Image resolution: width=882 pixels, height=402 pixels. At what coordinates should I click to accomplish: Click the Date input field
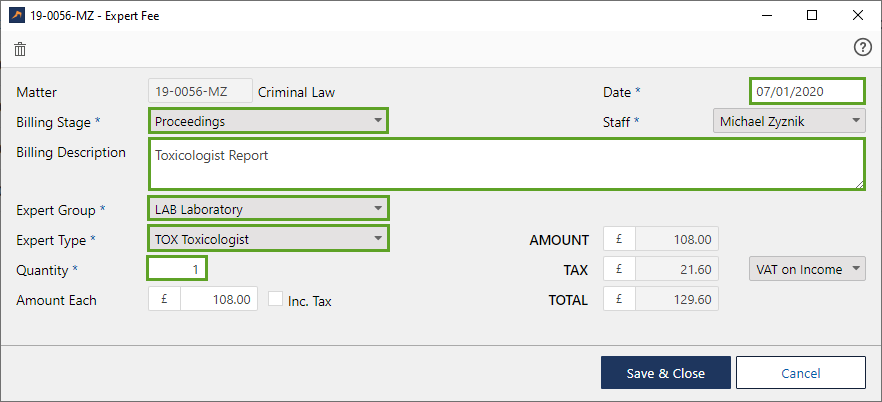point(806,91)
